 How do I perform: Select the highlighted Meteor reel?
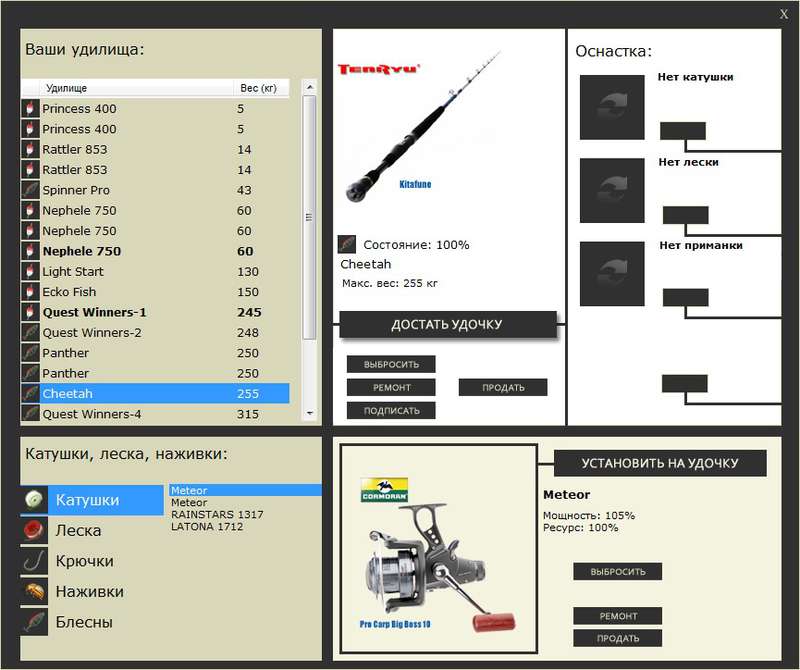point(245,490)
